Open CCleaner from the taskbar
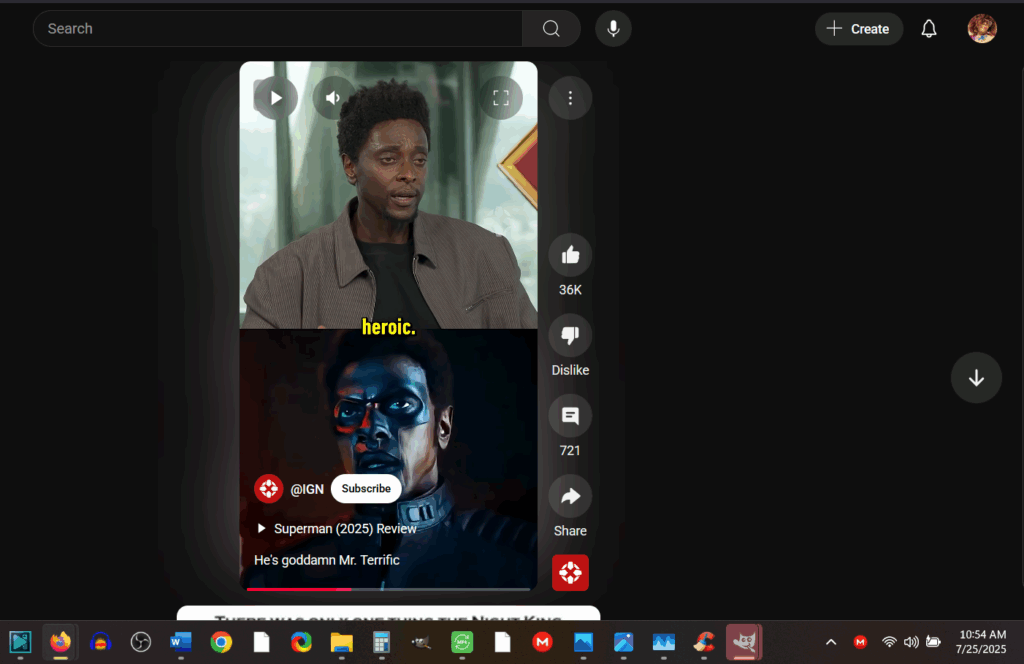This screenshot has height=664, width=1024. click(704, 642)
